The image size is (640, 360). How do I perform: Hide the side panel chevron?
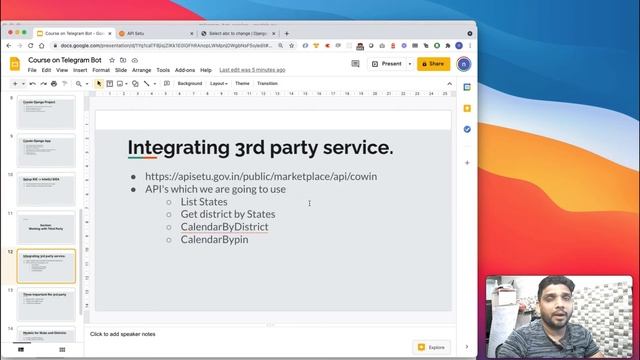pos(467,347)
